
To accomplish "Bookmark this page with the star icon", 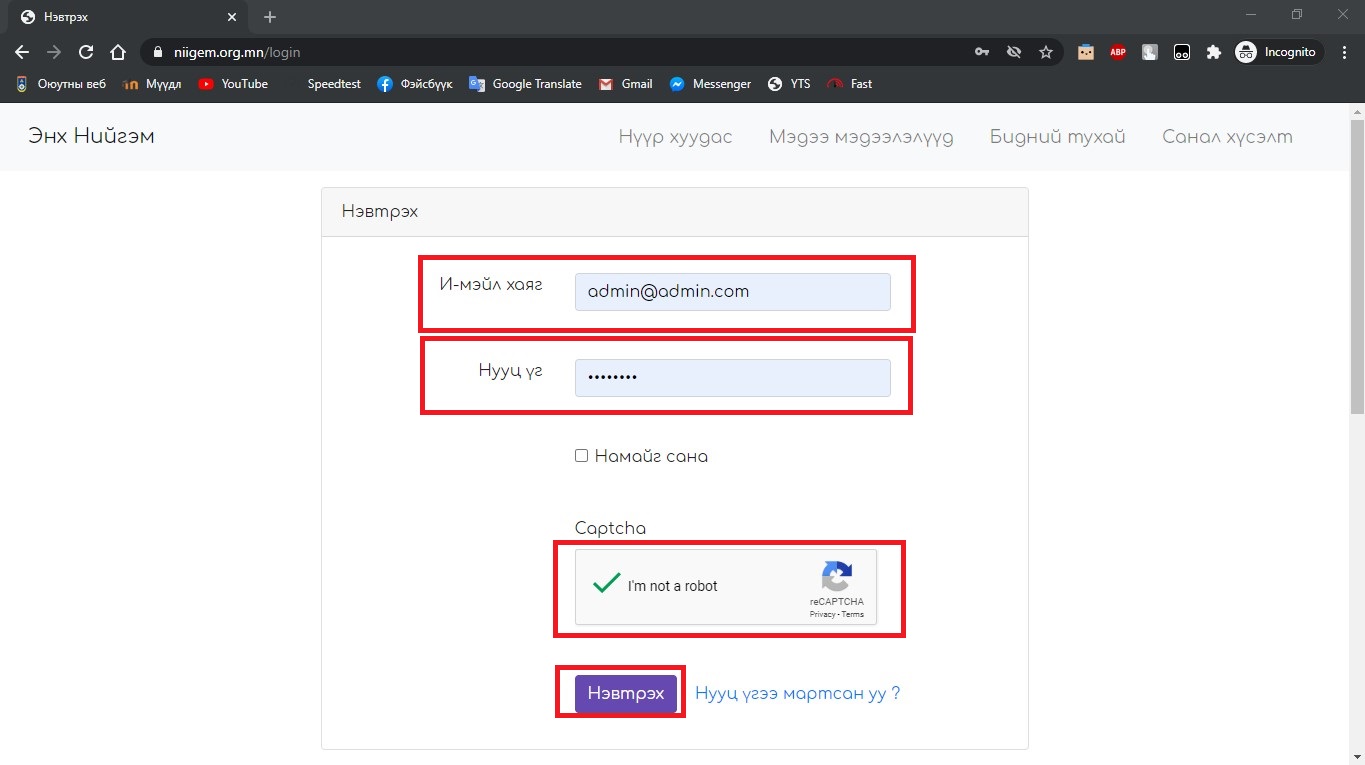I will click(x=1046, y=52).
